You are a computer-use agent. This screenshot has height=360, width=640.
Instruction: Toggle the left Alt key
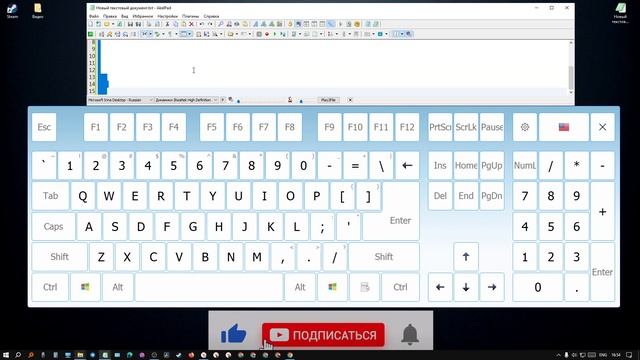coord(118,287)
